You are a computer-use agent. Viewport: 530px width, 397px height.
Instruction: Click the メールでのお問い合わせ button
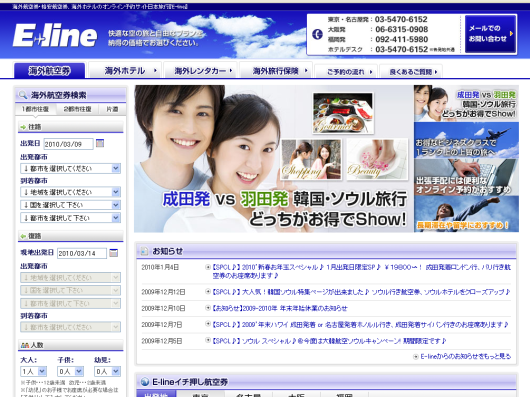490,33
